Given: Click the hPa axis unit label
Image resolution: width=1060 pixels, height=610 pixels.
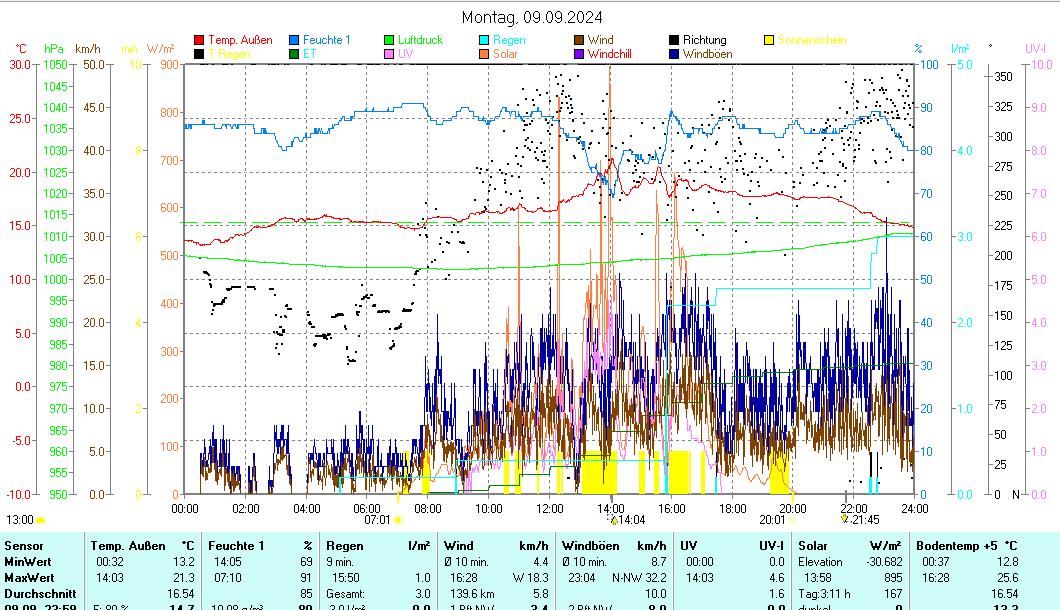Looking at the screenshot, I should pos(53,49).
